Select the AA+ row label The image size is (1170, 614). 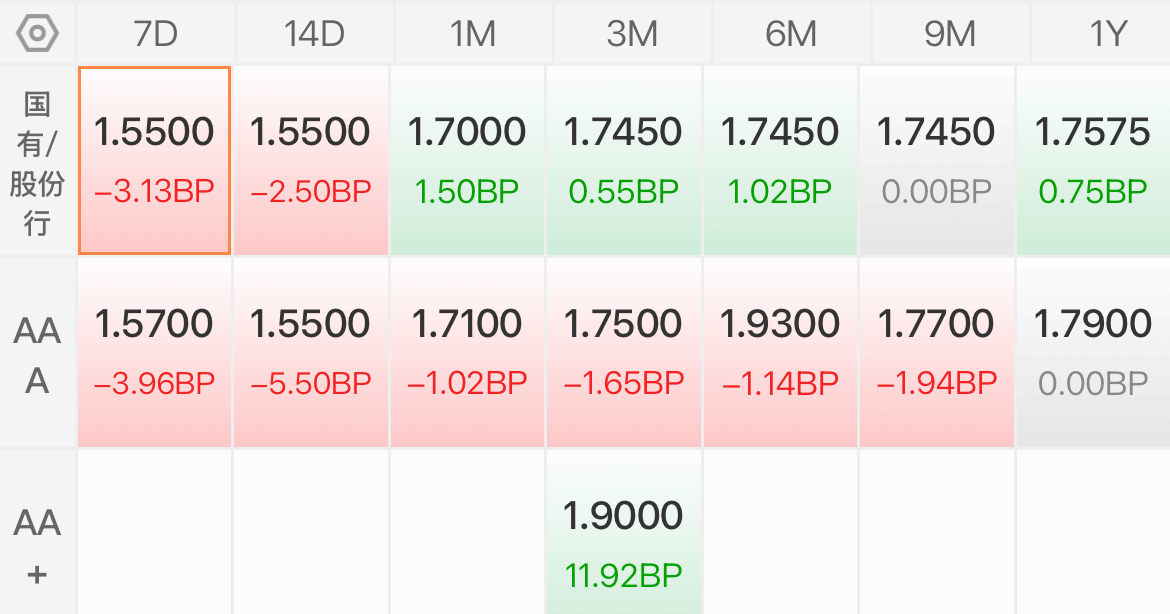pos(37,547)
